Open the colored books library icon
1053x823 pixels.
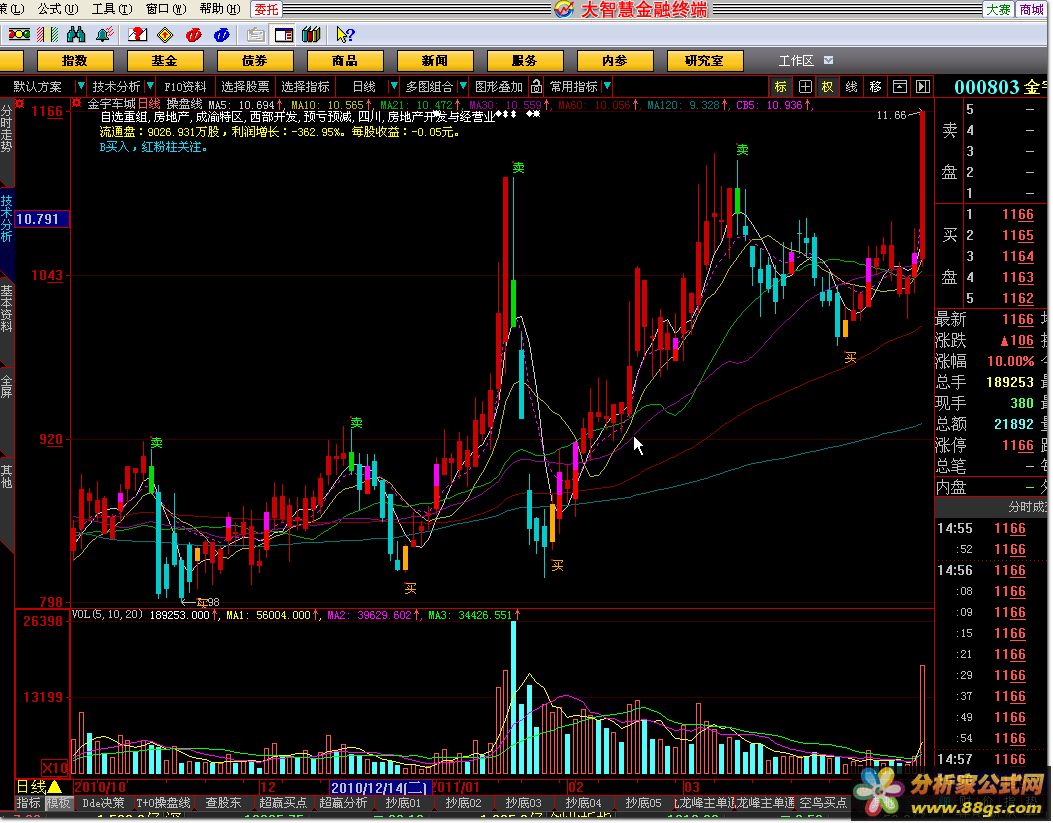tap(311, 34)
